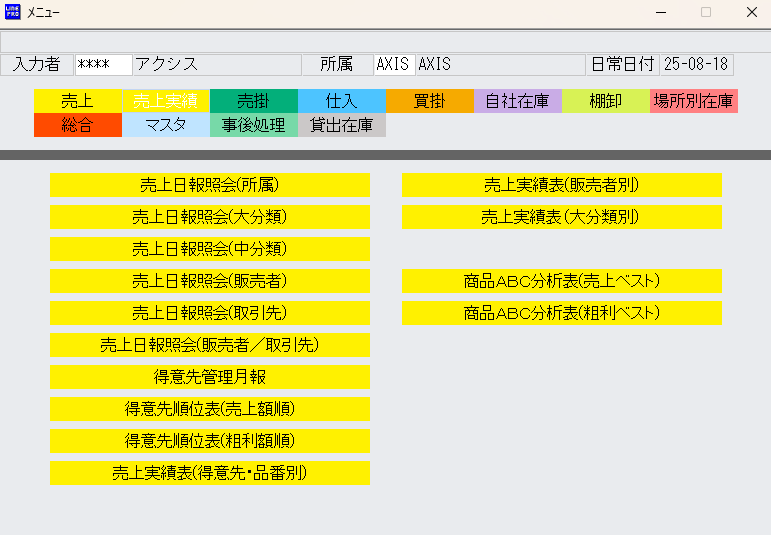Switch to the 事後処理 tab
This screenshot has height=535, width=771.
253,125
